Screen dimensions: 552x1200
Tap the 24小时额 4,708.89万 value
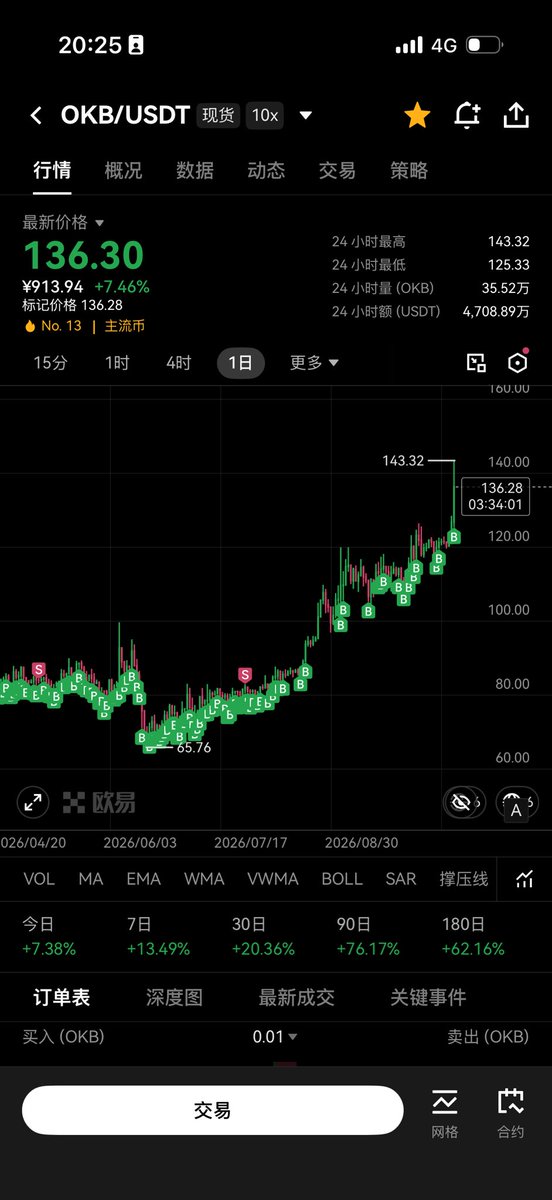(497, 312)
